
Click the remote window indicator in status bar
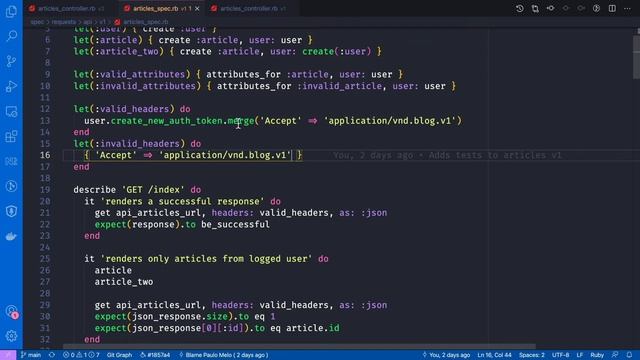point(8,355)
